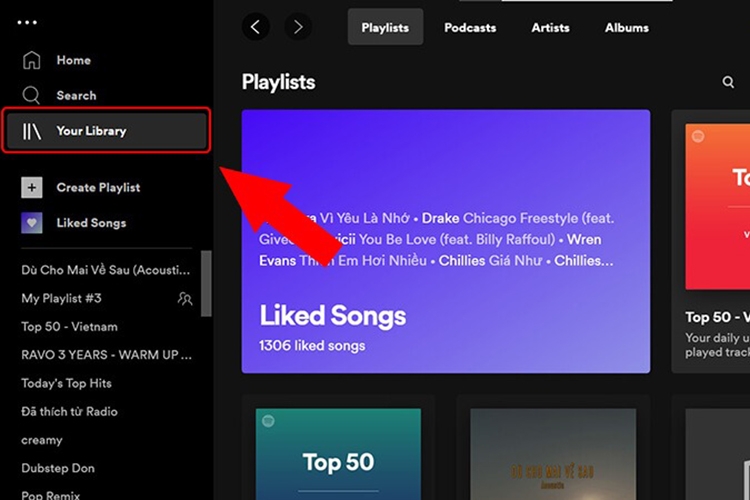750x500 pixels.
Task: Click the Your Library books icon
Action: [32, 131]
